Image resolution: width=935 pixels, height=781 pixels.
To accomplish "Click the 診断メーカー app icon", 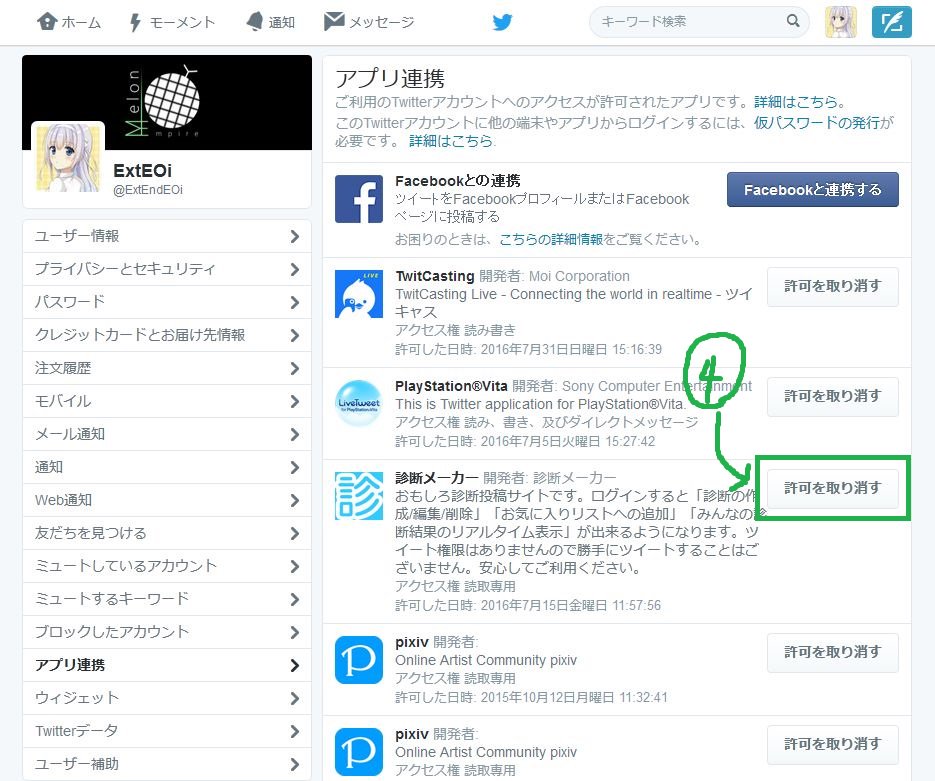I will pyautogui.click(x=358, y=495).
